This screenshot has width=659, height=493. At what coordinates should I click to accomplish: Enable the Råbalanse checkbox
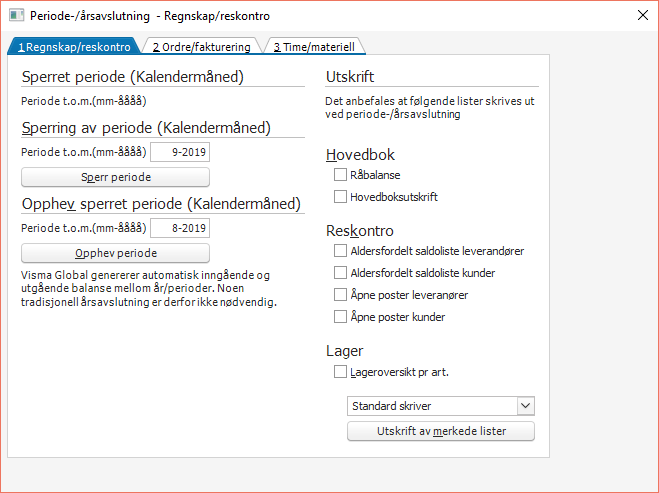click(x=341, y=175)
